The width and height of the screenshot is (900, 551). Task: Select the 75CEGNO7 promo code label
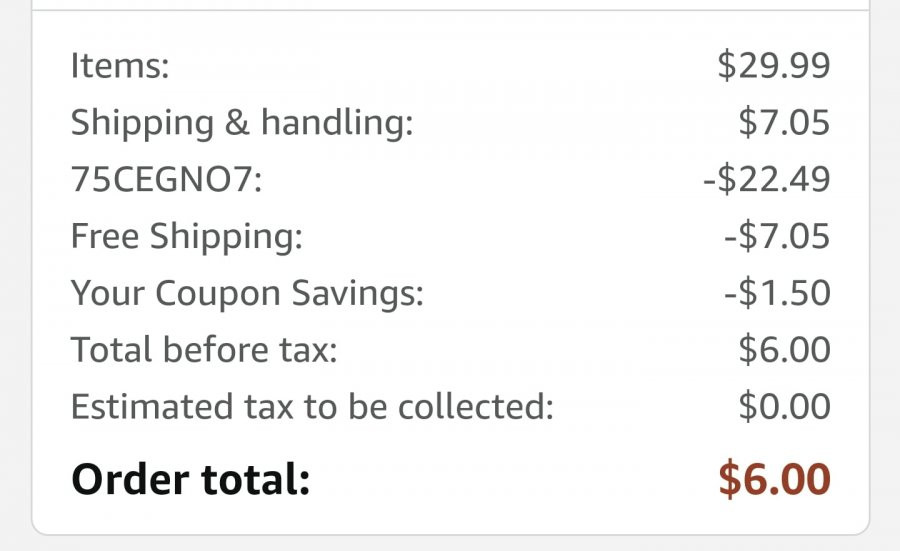166,179
